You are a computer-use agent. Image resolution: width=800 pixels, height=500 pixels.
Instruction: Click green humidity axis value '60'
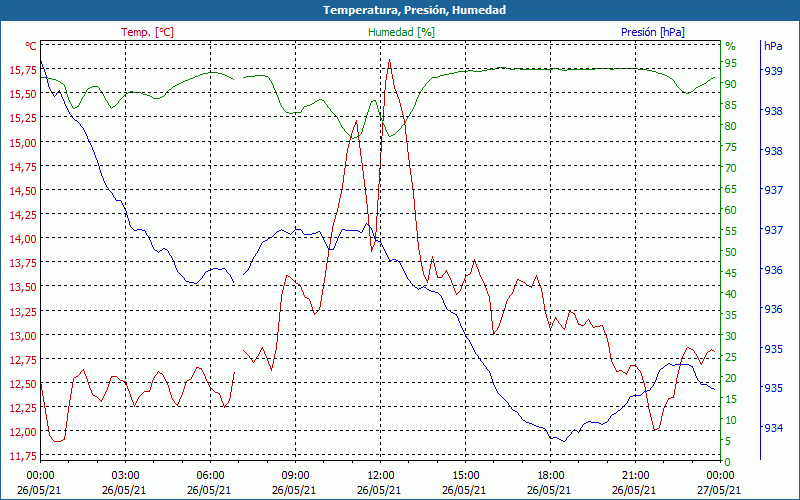click(x=731, y=210)
